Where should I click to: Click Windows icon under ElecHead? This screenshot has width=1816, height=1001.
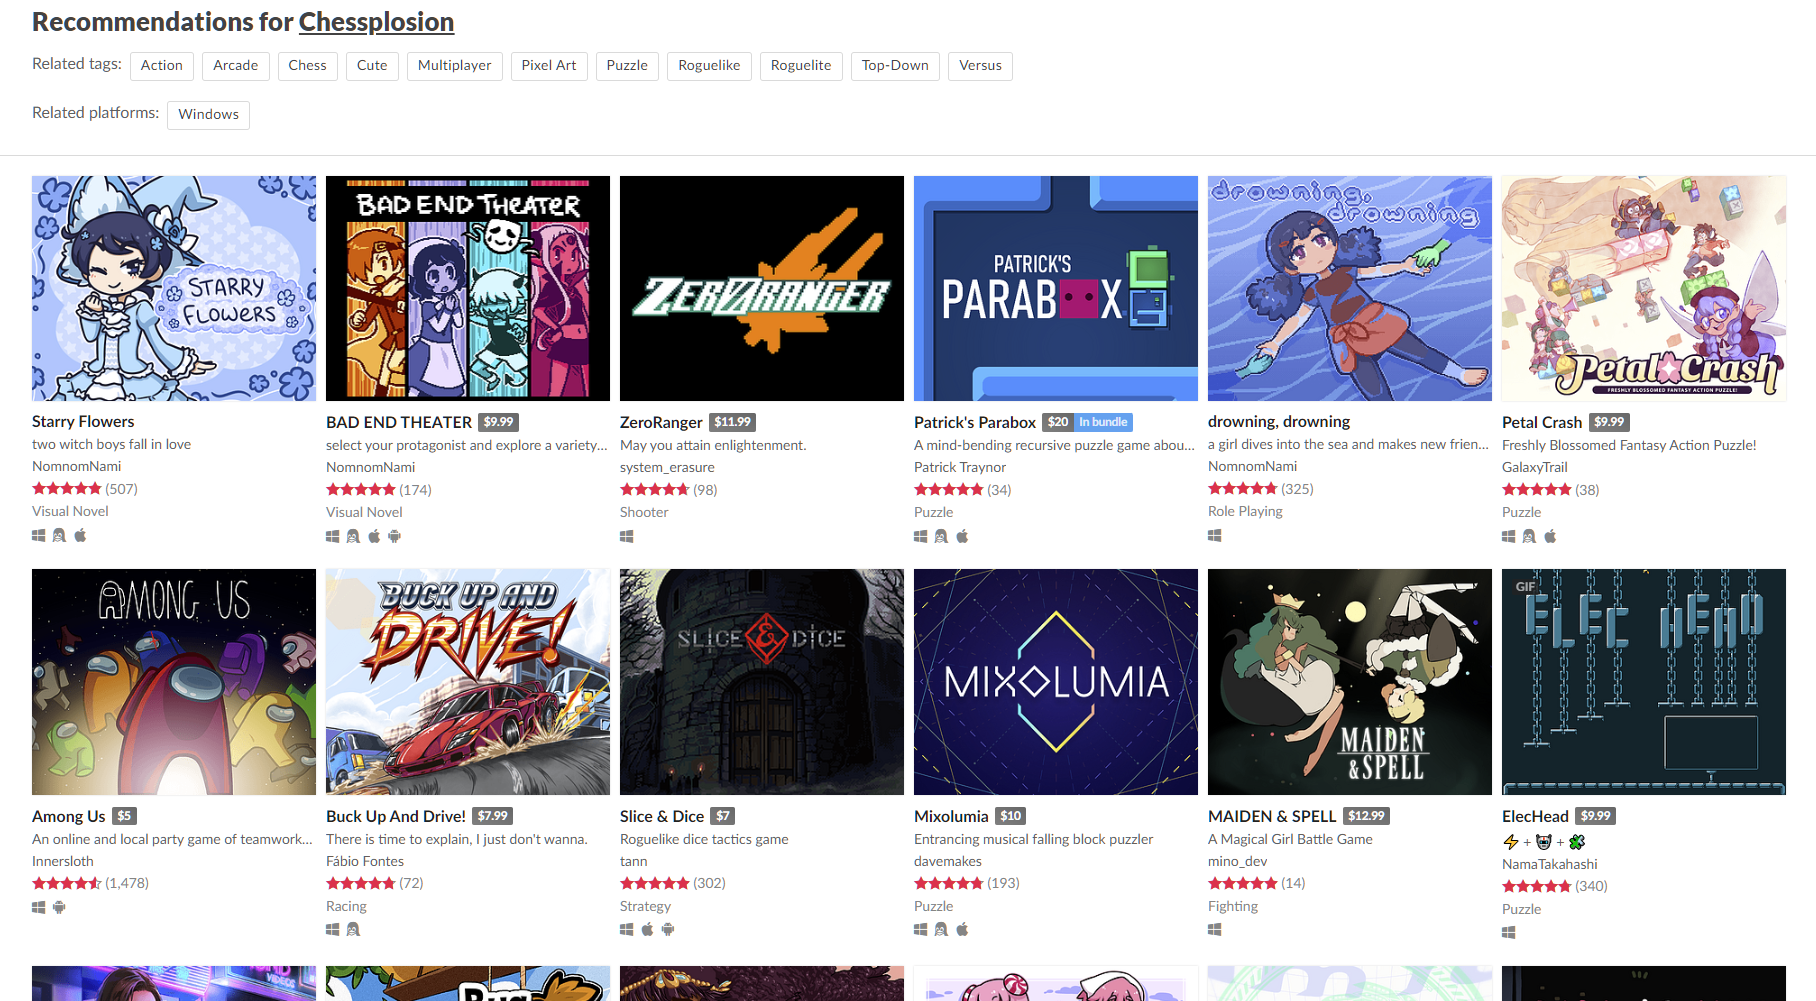coord(1509,932)
